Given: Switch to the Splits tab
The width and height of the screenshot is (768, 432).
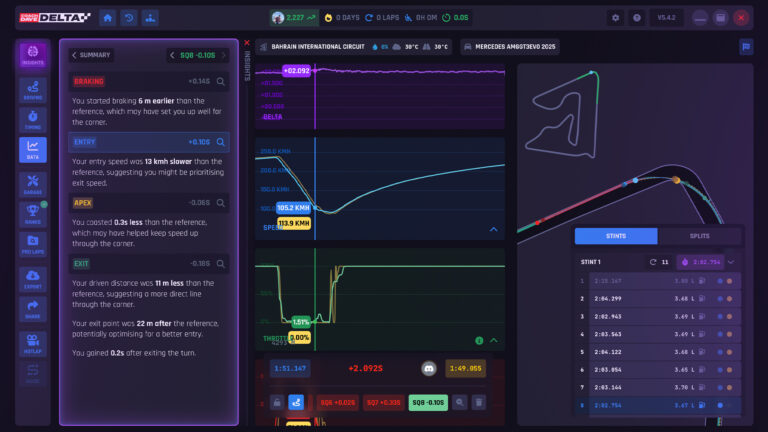Looking at the screenshot, I should pos(700,236).
